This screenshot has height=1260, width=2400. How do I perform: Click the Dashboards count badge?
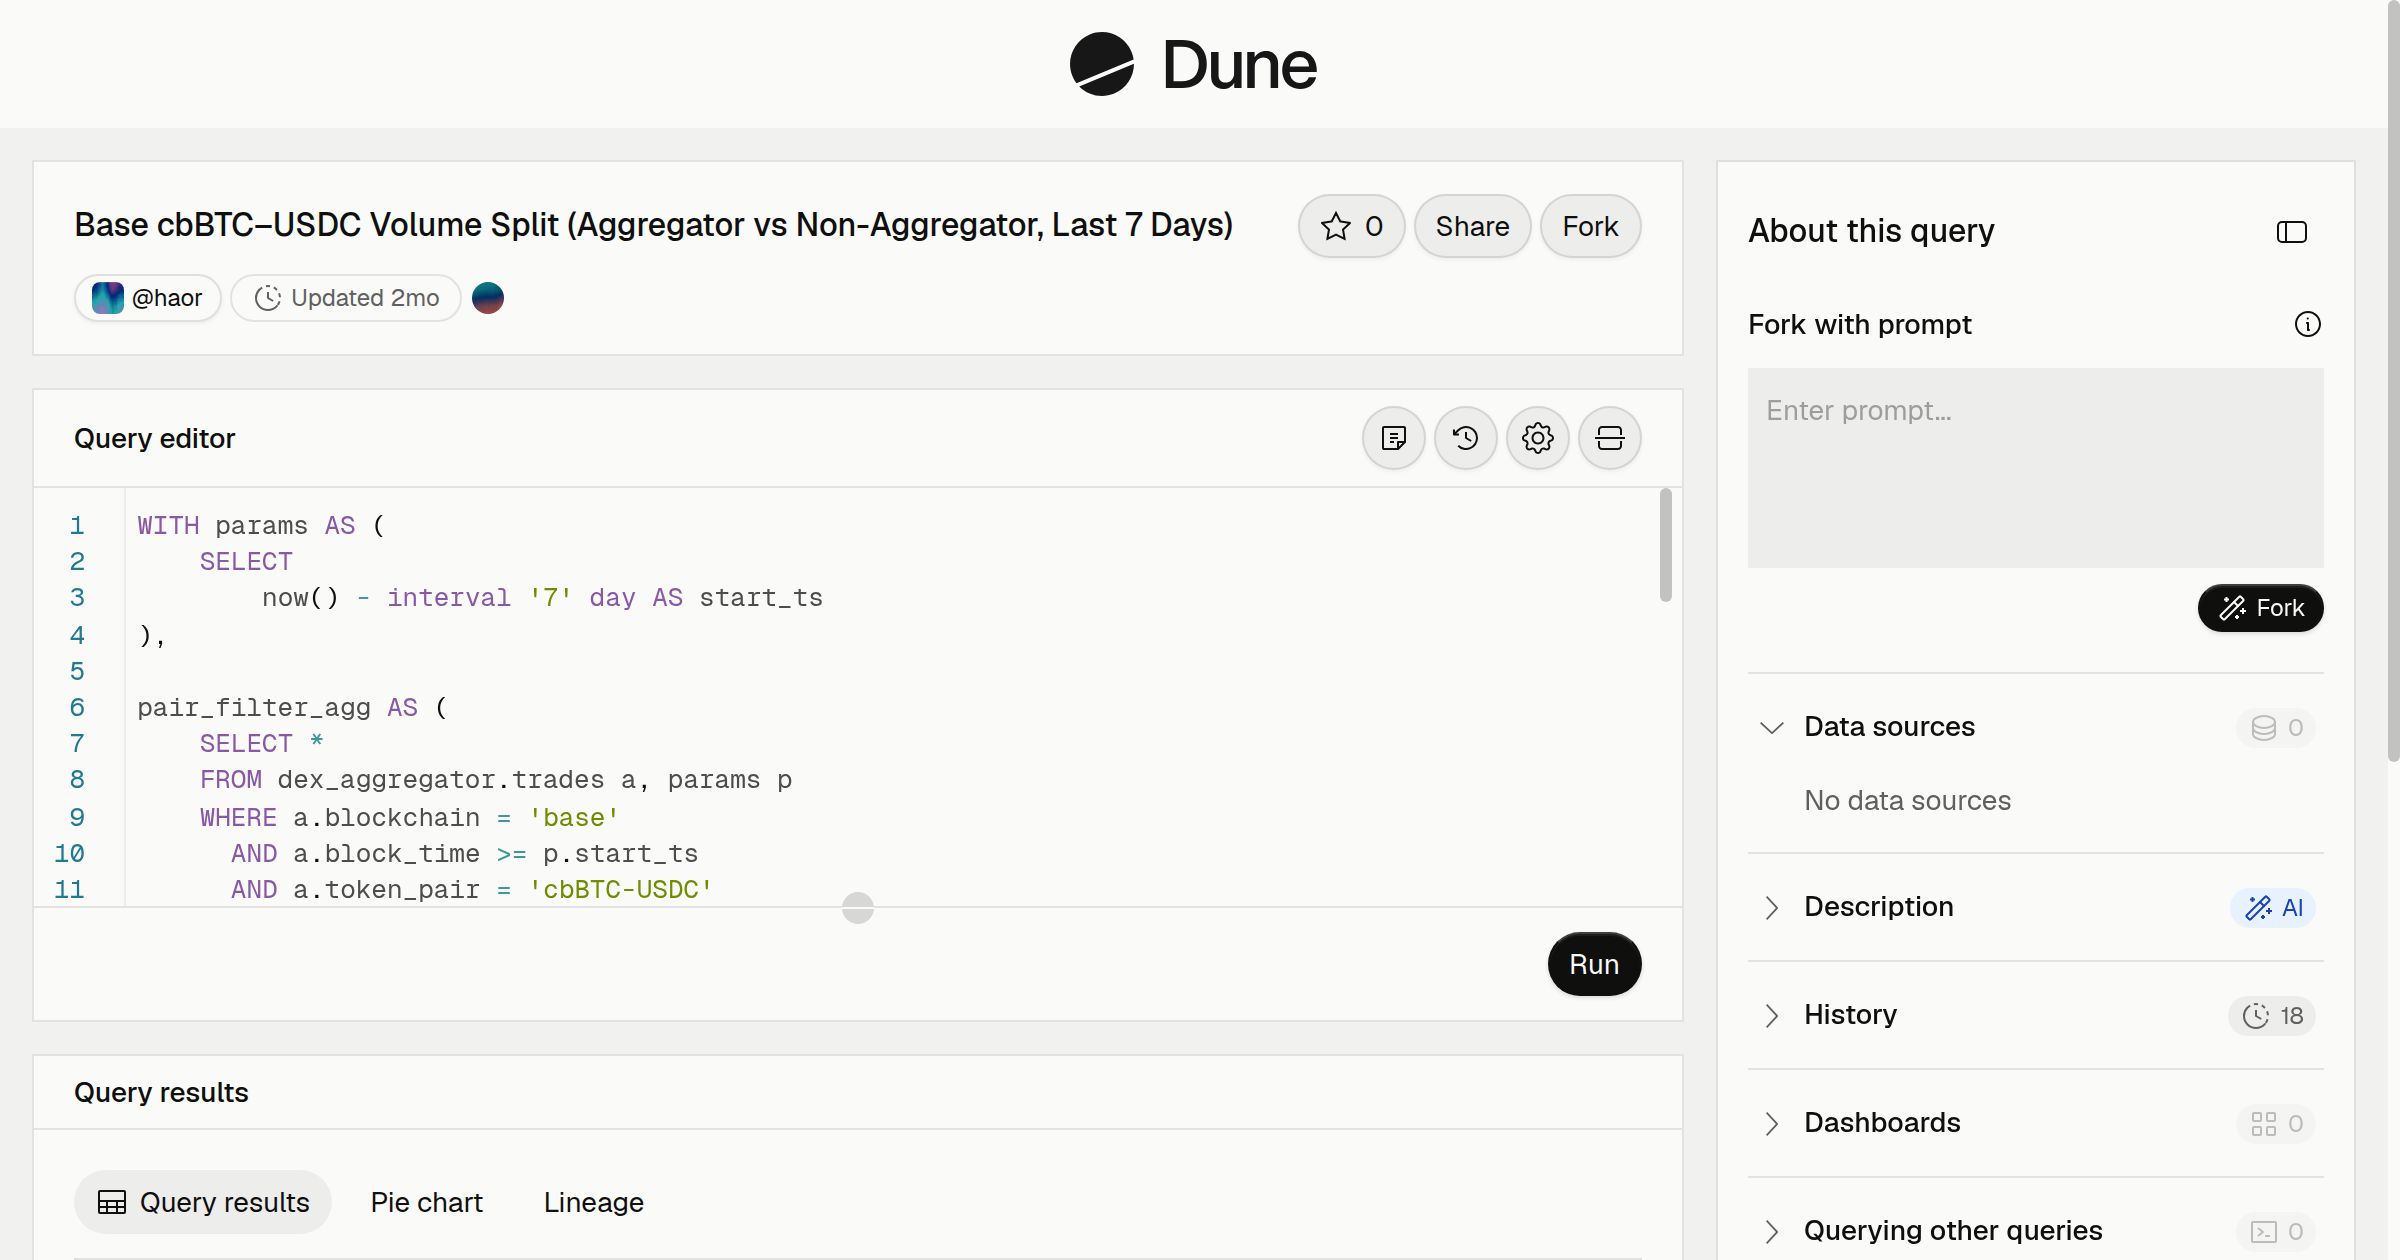click(2276, 1124)
